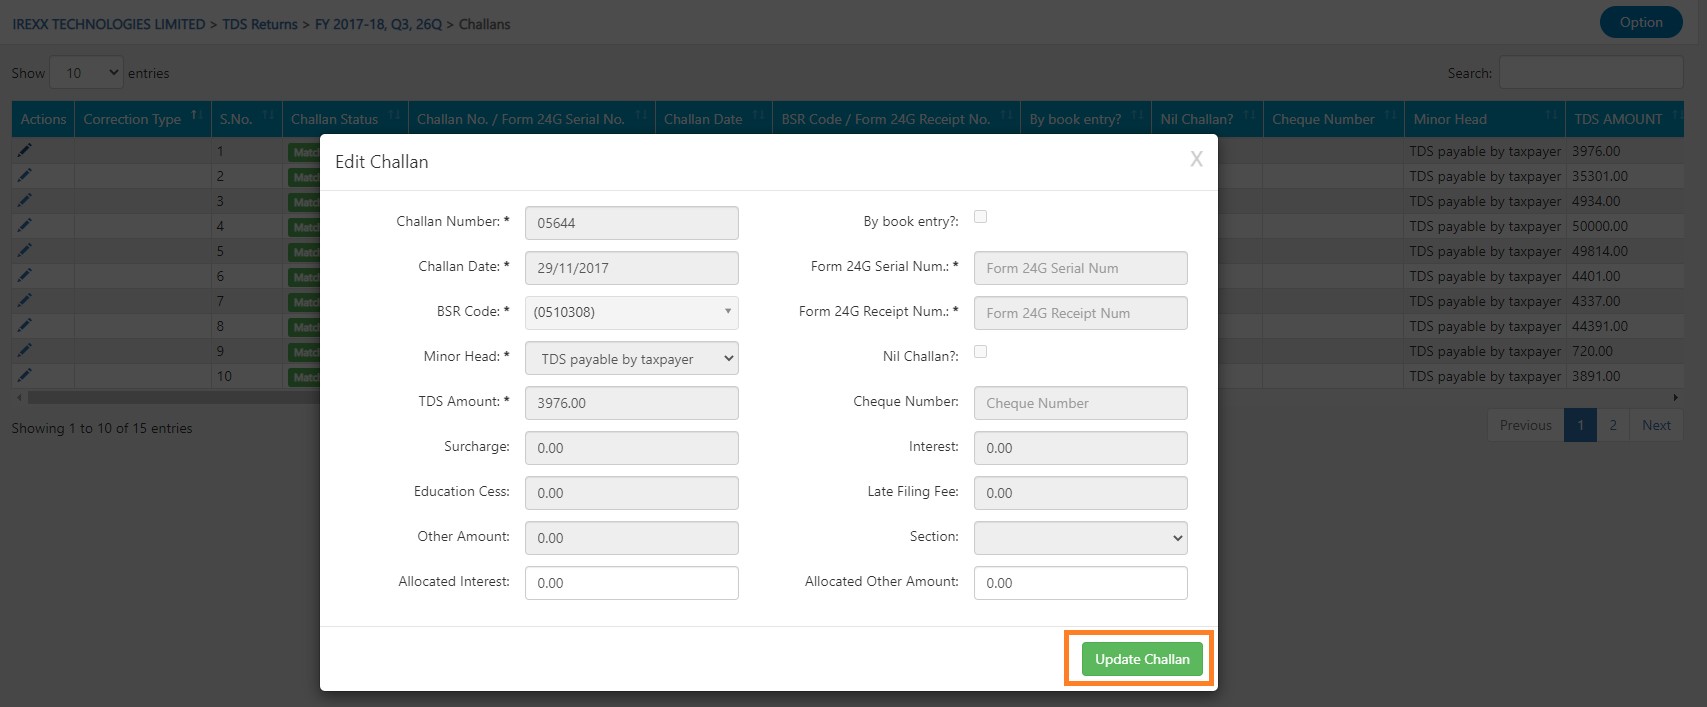The height and width of the screenshot is (707, 1707).
Task: Click the Allocated Other Amount field
Action: coord(1081,583)
